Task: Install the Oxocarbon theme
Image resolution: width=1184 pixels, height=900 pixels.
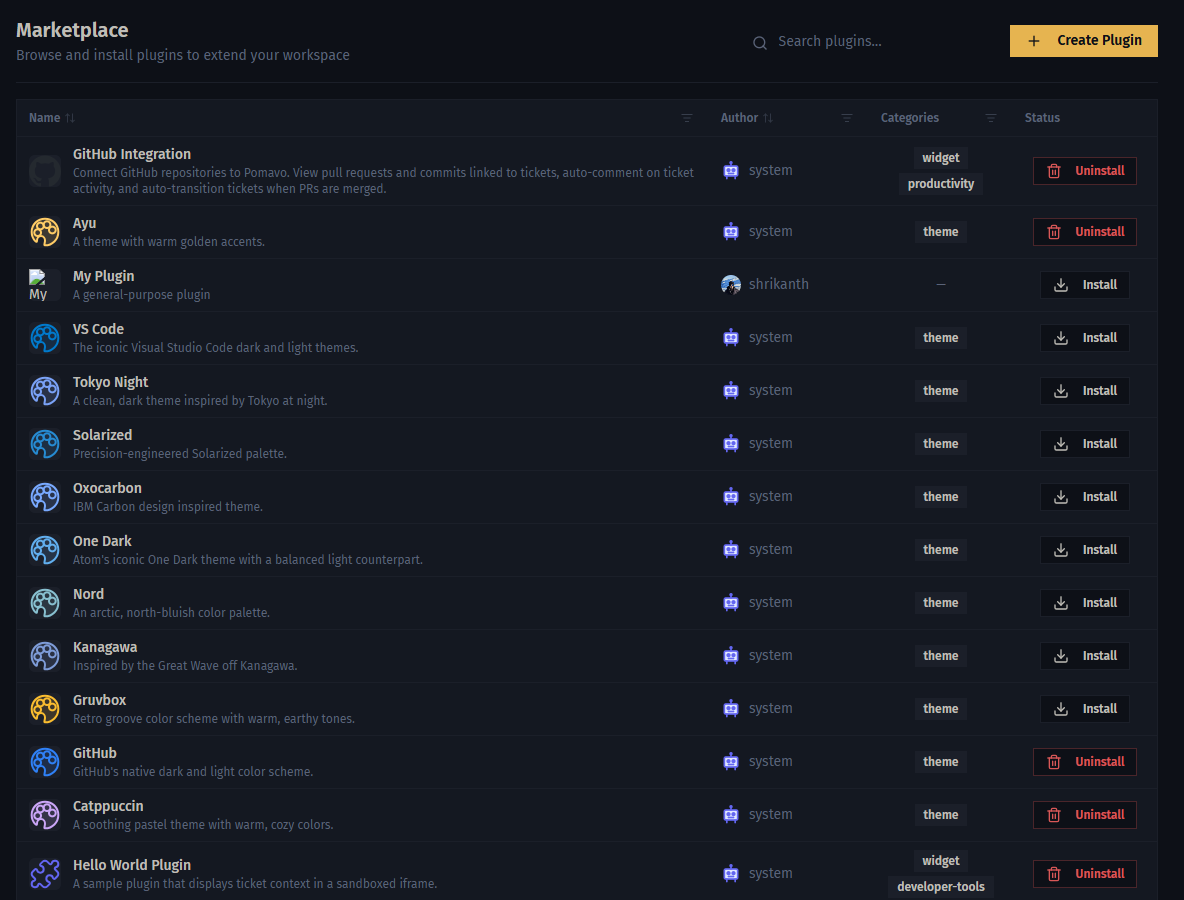Action: [x=1084, y=497]
